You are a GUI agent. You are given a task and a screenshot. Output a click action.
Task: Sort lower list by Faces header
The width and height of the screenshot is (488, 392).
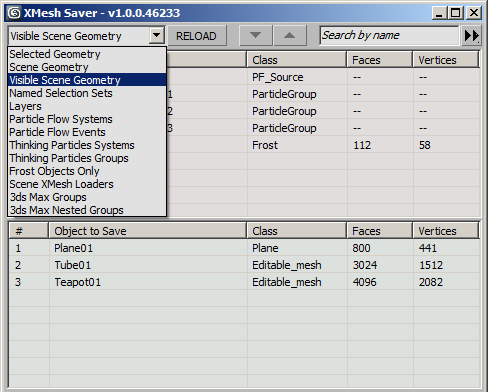click(x=380, y=231)
